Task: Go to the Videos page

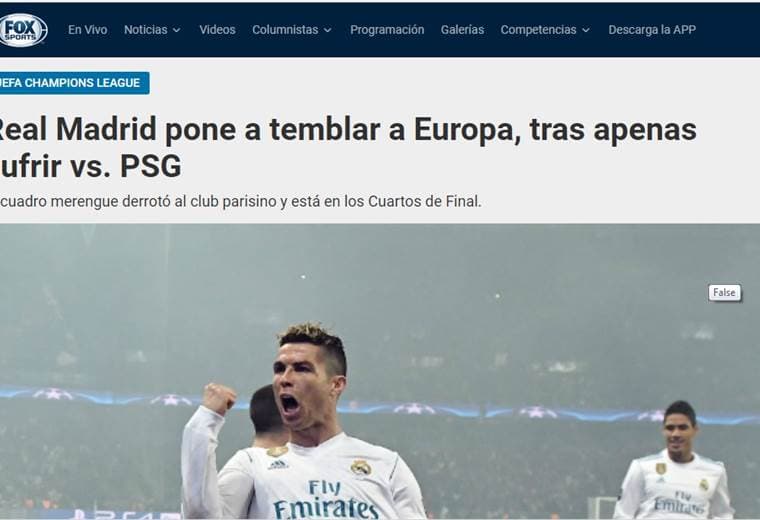Action: tap(217, 30)
